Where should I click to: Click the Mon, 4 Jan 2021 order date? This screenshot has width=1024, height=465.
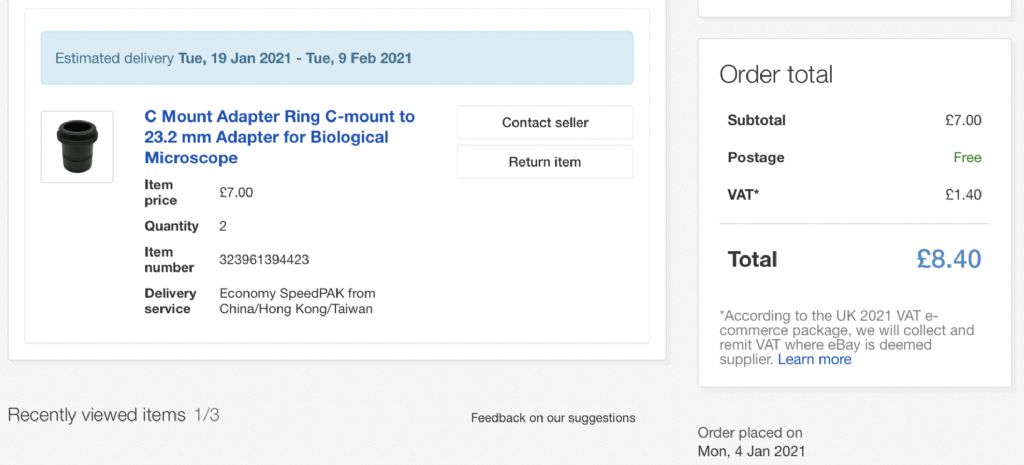(752, 451)
